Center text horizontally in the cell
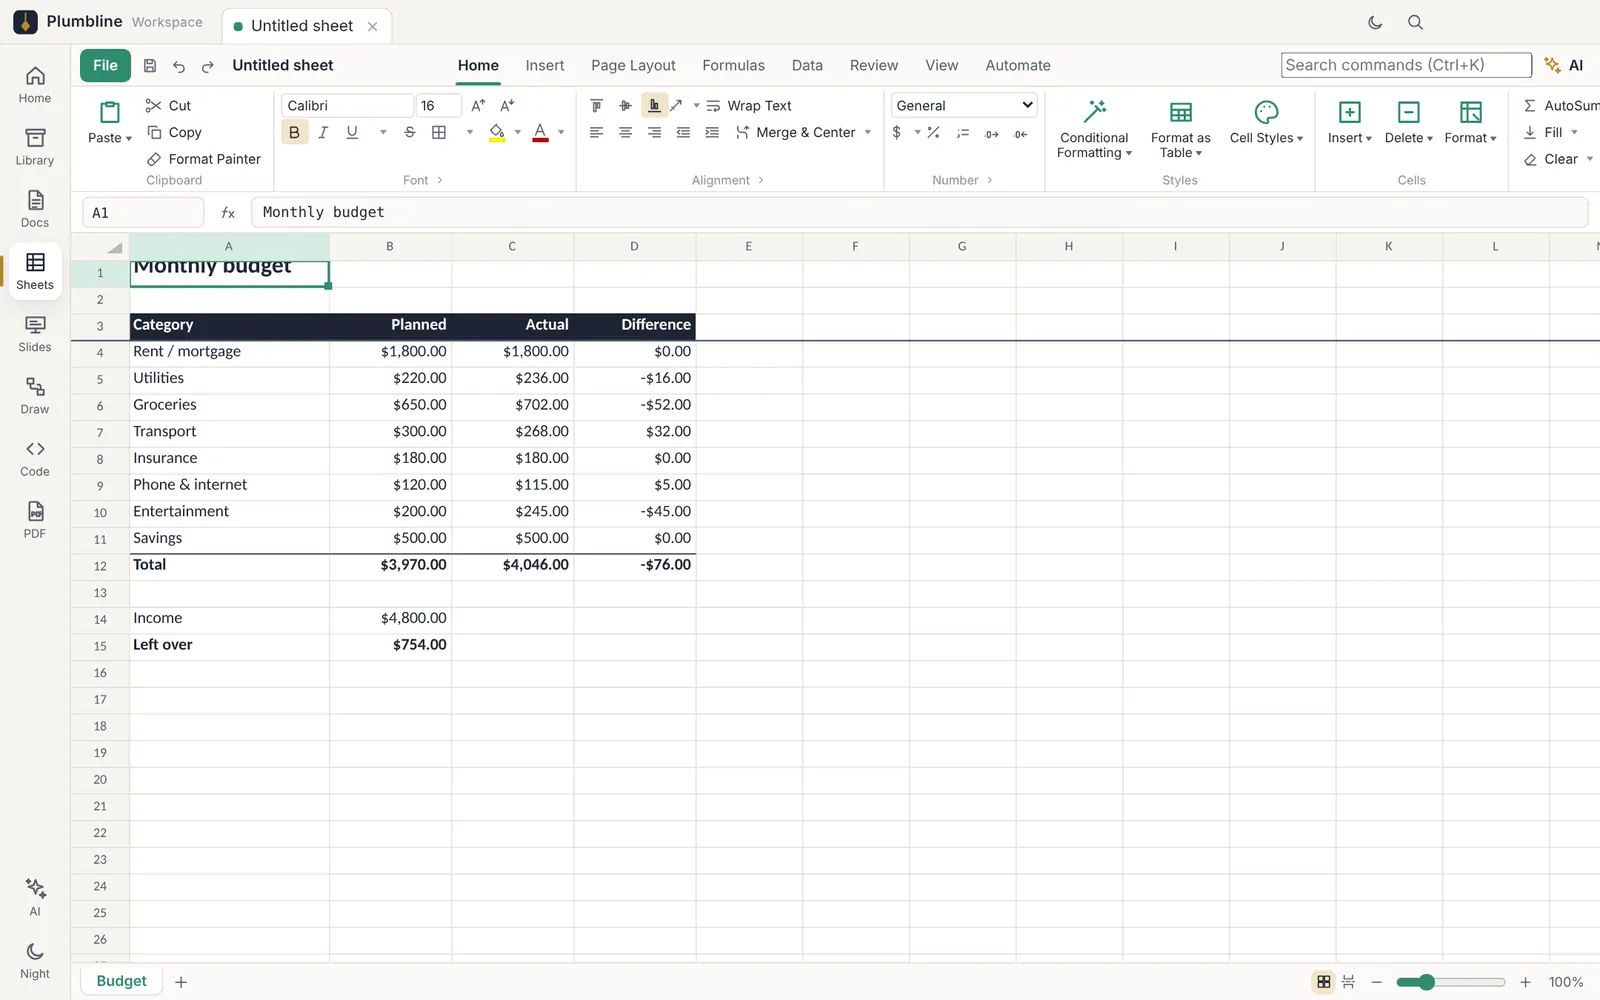The width and height of the screenshot is (1600, 1000). [x=625, y=132]
